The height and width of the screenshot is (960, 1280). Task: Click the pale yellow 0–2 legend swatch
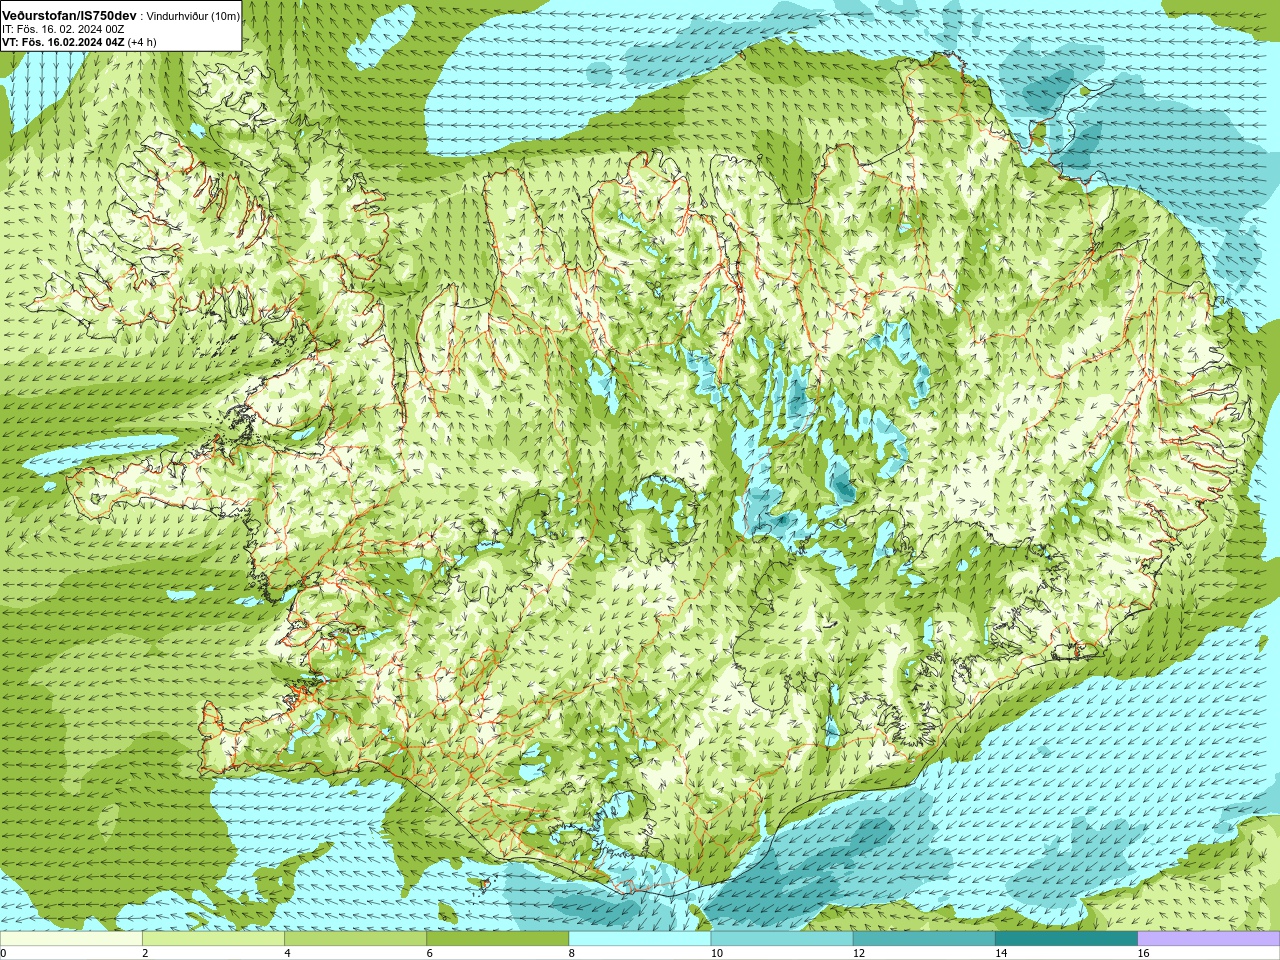click(71, 939)
